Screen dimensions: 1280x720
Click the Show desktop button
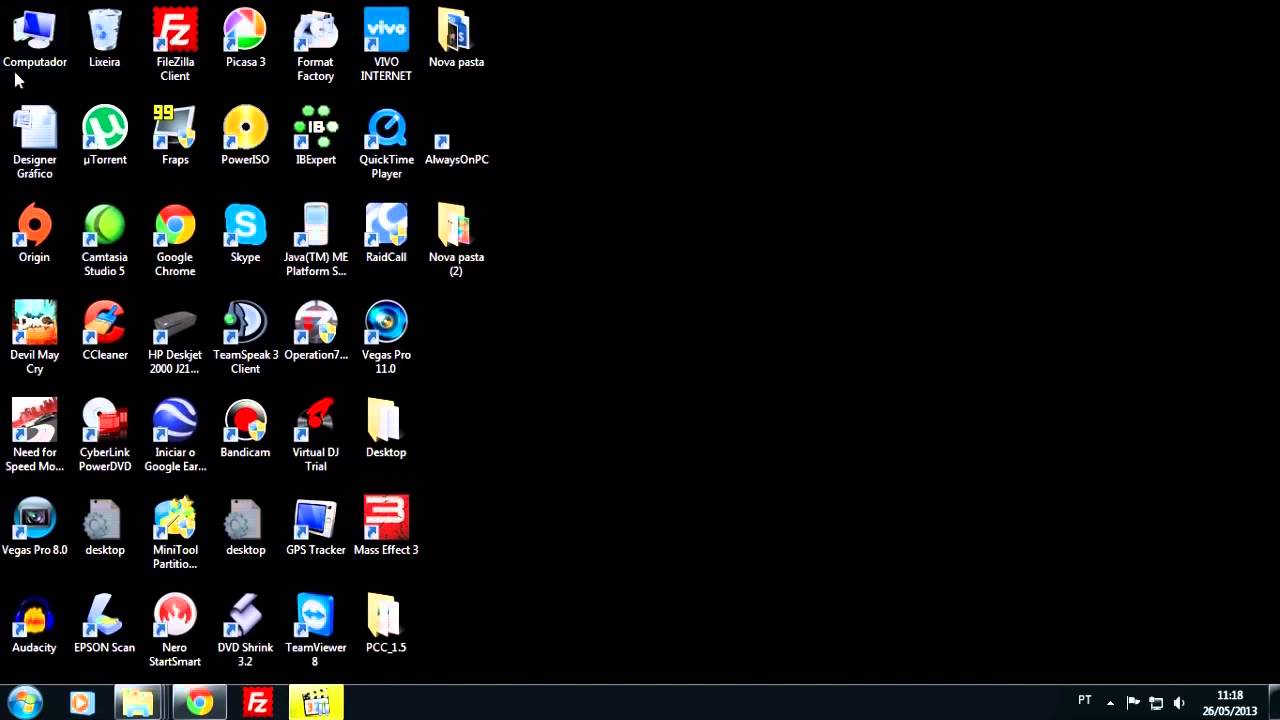click(1273, 703)
